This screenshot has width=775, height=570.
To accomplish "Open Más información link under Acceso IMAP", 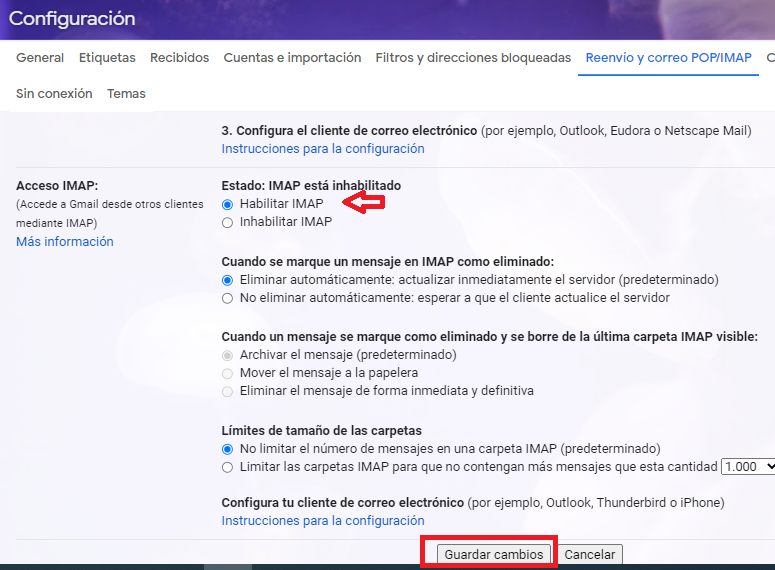I will 65,242.
